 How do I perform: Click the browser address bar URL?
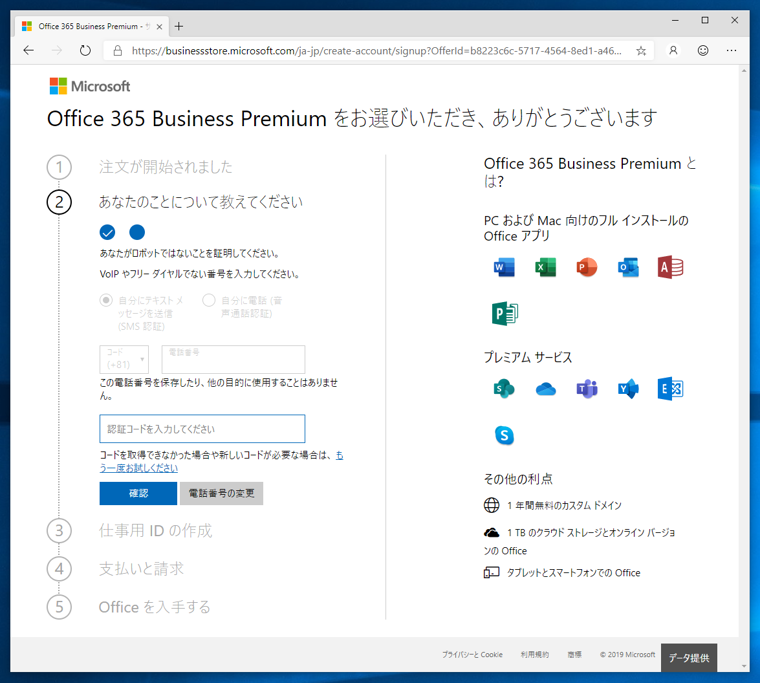click(377, 50)
